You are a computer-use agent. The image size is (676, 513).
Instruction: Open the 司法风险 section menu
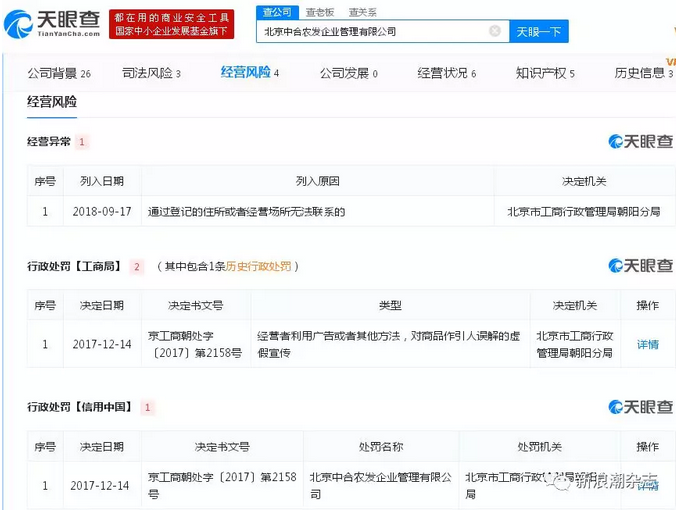tap(151, 73)
